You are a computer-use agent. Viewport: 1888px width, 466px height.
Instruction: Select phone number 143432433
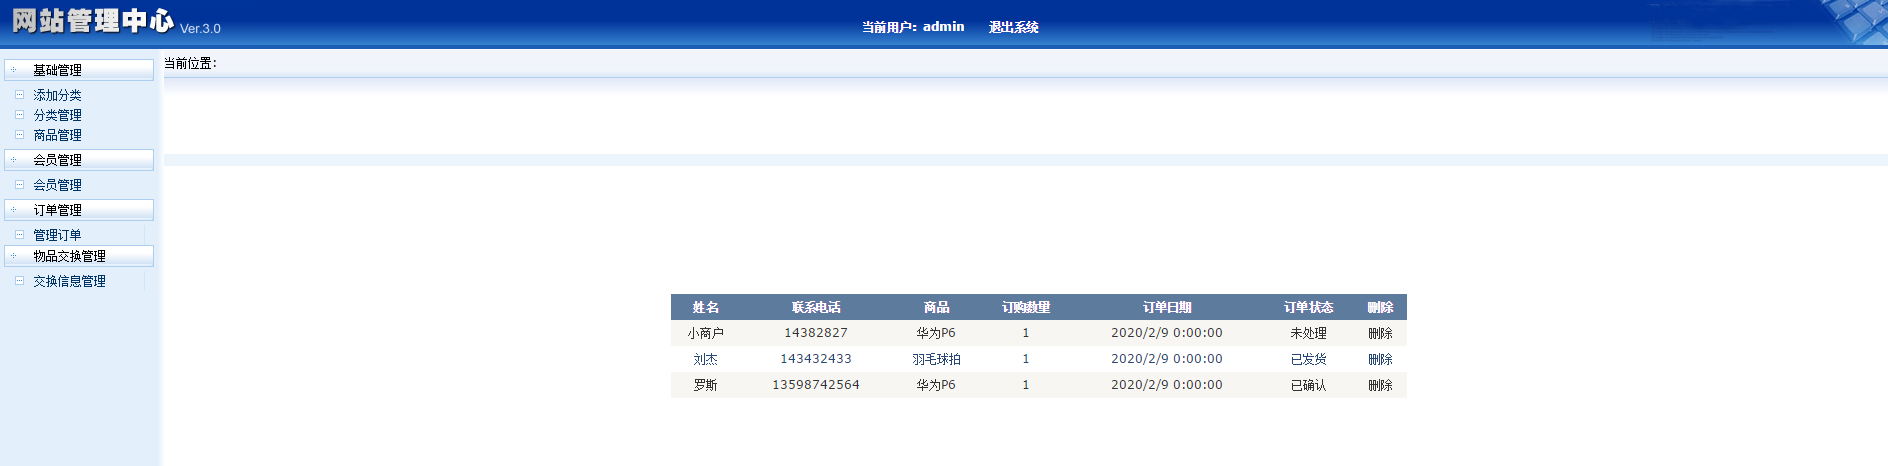coord(816,359)
